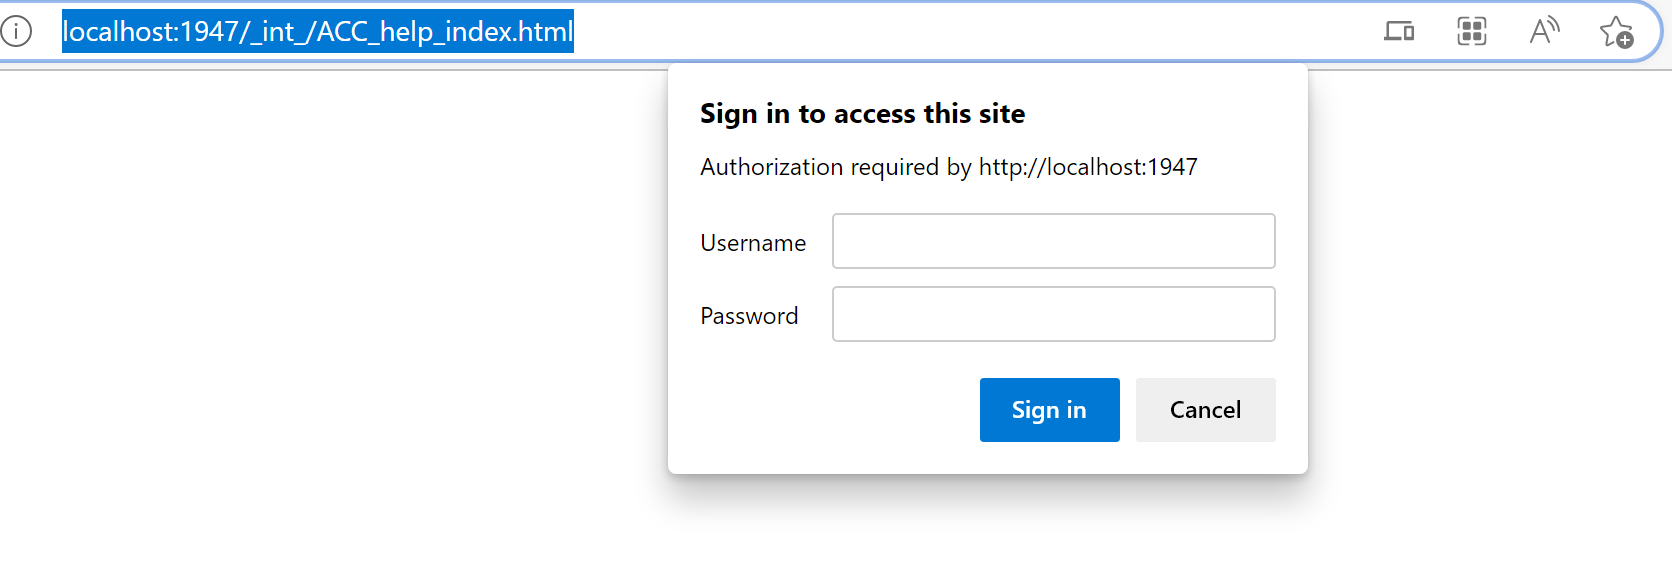
Task: Add this page to favorites
Action: coord(1616,32)
